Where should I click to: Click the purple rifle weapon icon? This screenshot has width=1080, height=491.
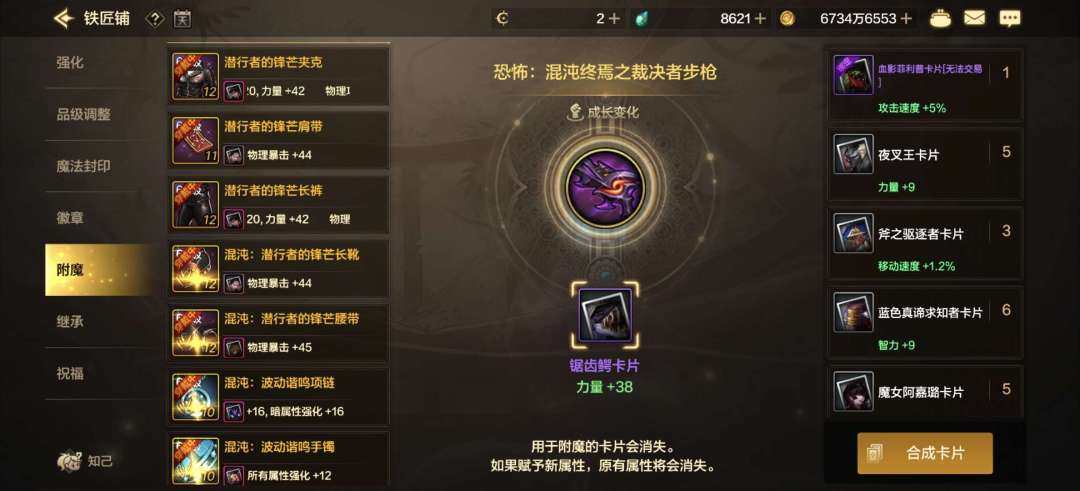[604, 187]
